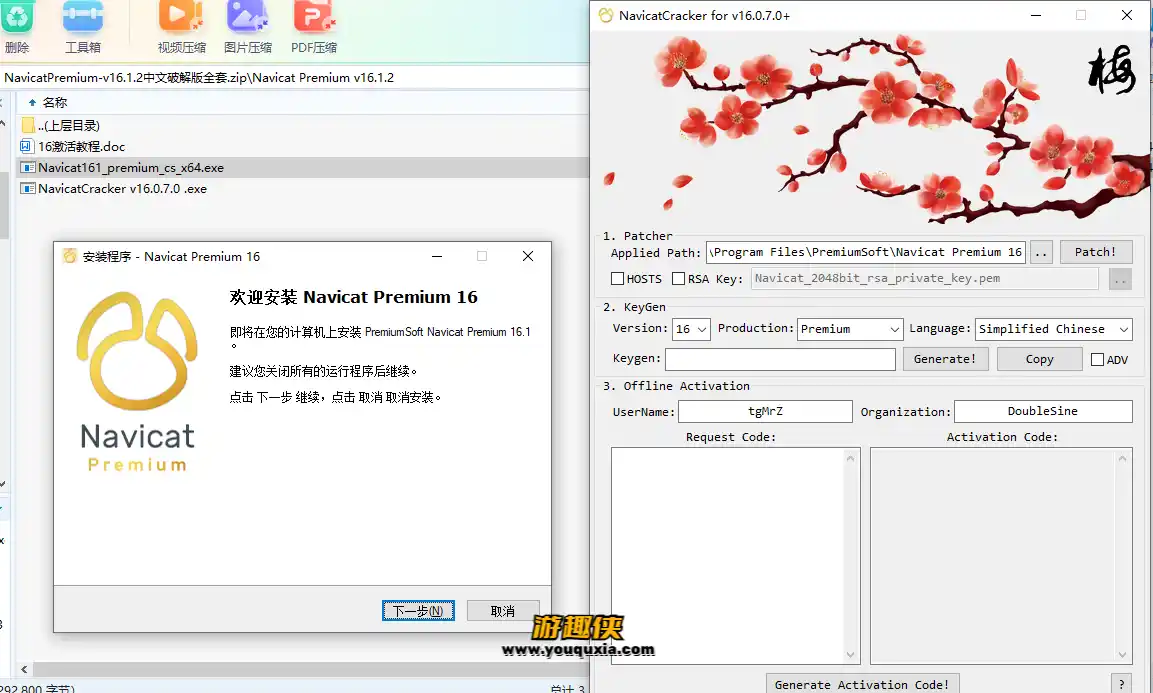Browse for the Applied Path with the .. button
1153x693 pixels.
pos(1041,252)
